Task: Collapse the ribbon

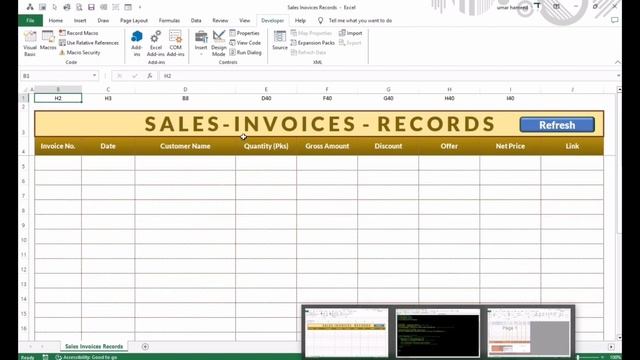Action: 617,62
